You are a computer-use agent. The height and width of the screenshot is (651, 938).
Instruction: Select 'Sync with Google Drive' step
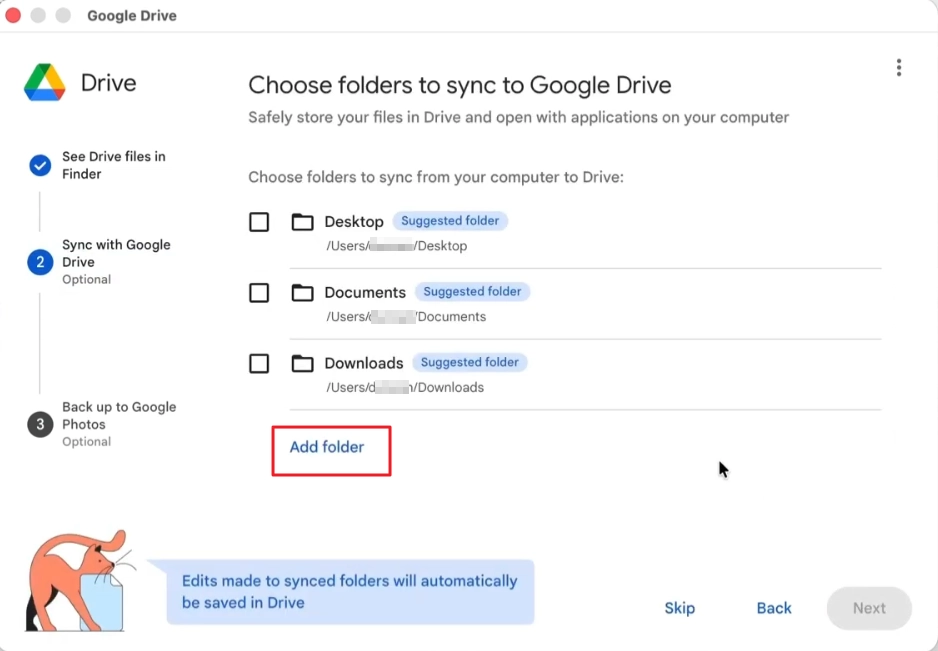click(x=116, y=261)
